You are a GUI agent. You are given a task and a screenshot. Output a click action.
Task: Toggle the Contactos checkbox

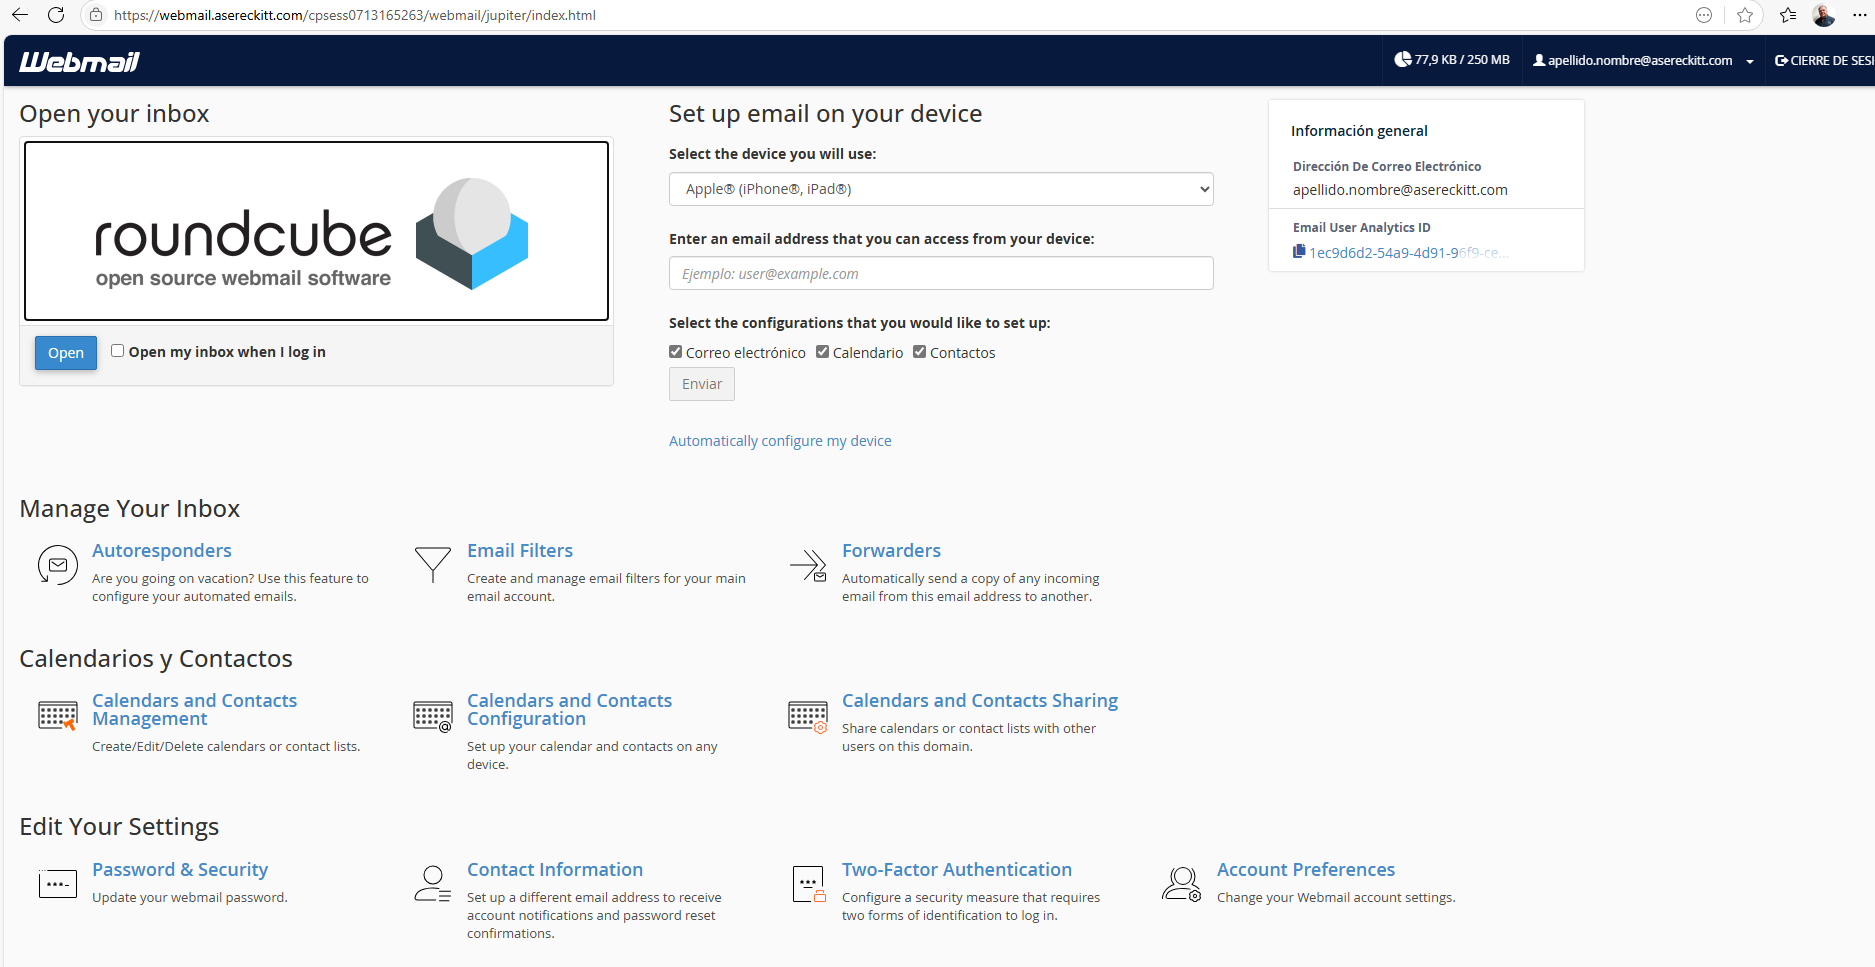920,352
